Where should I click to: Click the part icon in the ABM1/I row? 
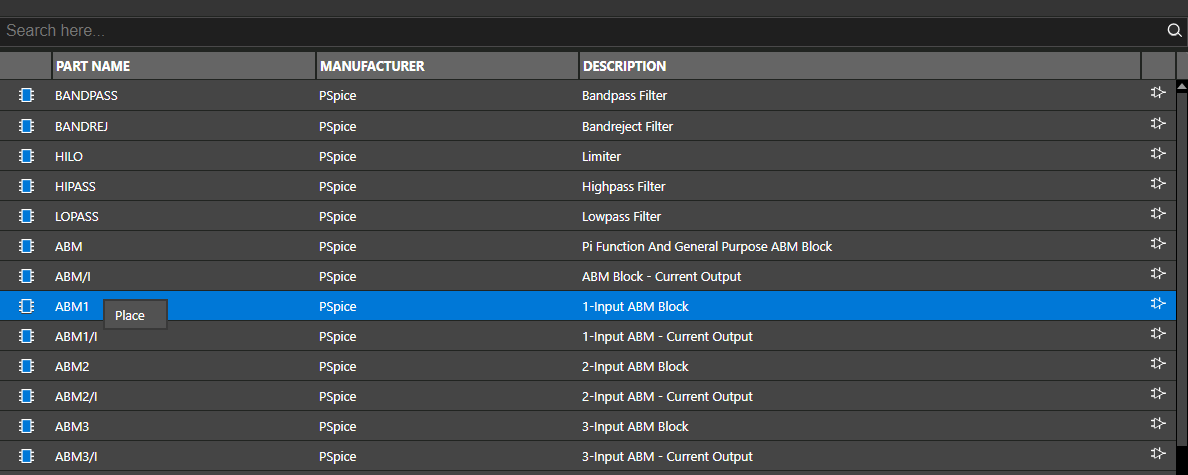point(27,336)
